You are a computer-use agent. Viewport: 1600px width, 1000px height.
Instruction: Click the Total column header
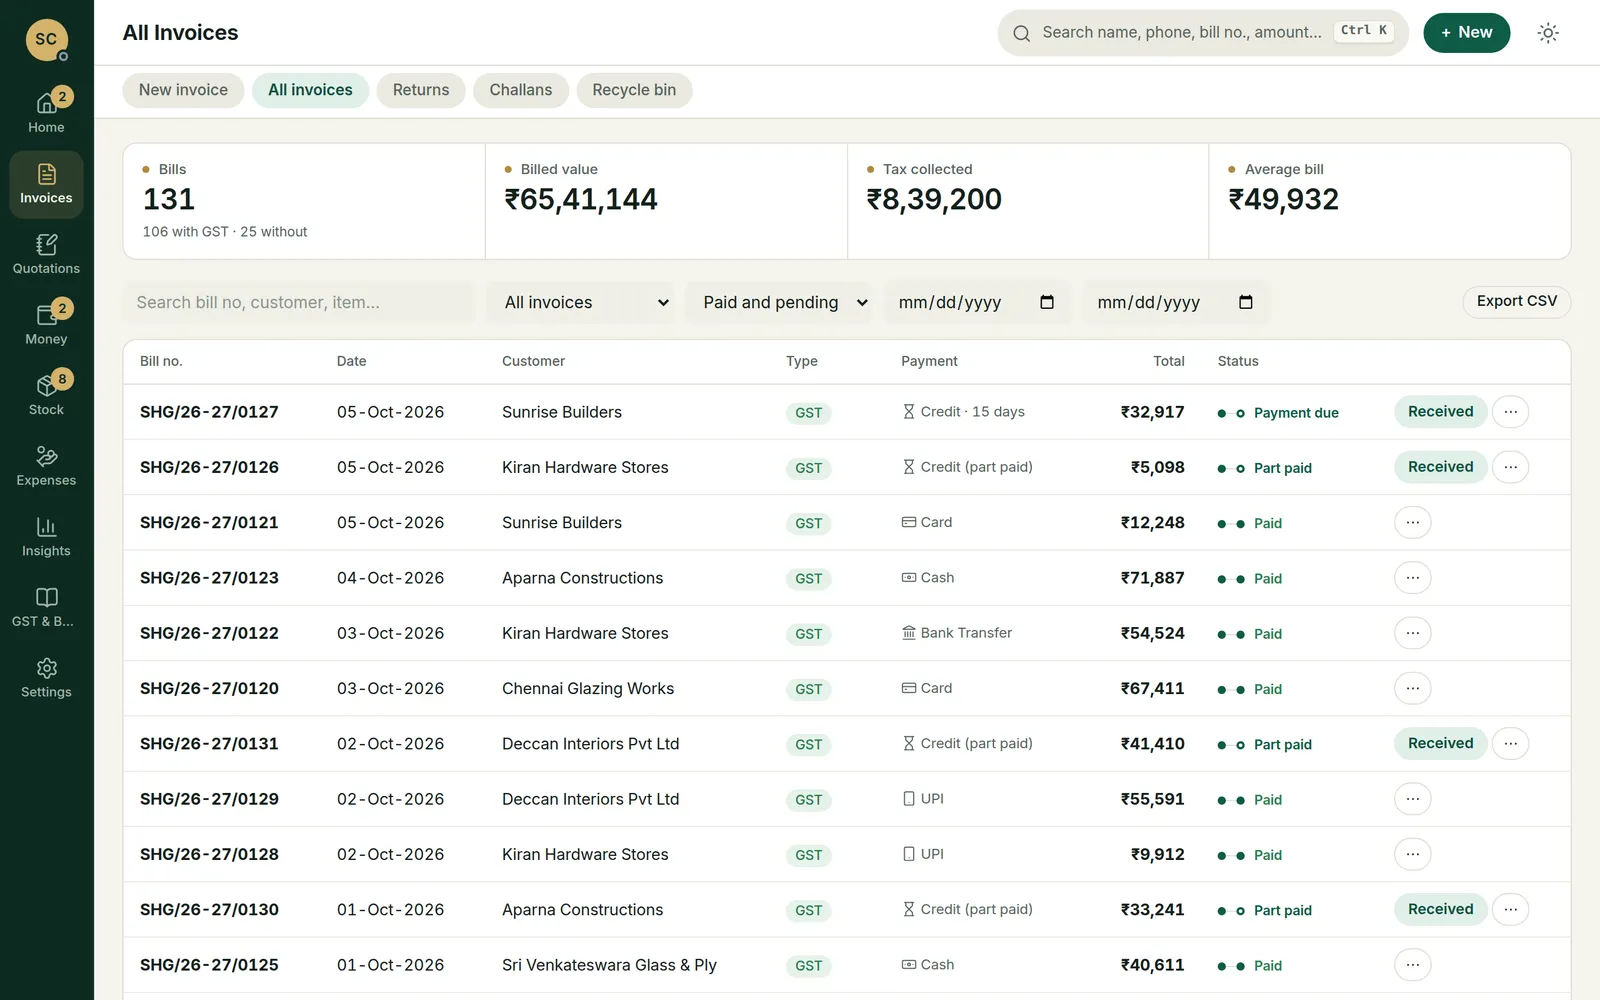[x=1168, y=361]
